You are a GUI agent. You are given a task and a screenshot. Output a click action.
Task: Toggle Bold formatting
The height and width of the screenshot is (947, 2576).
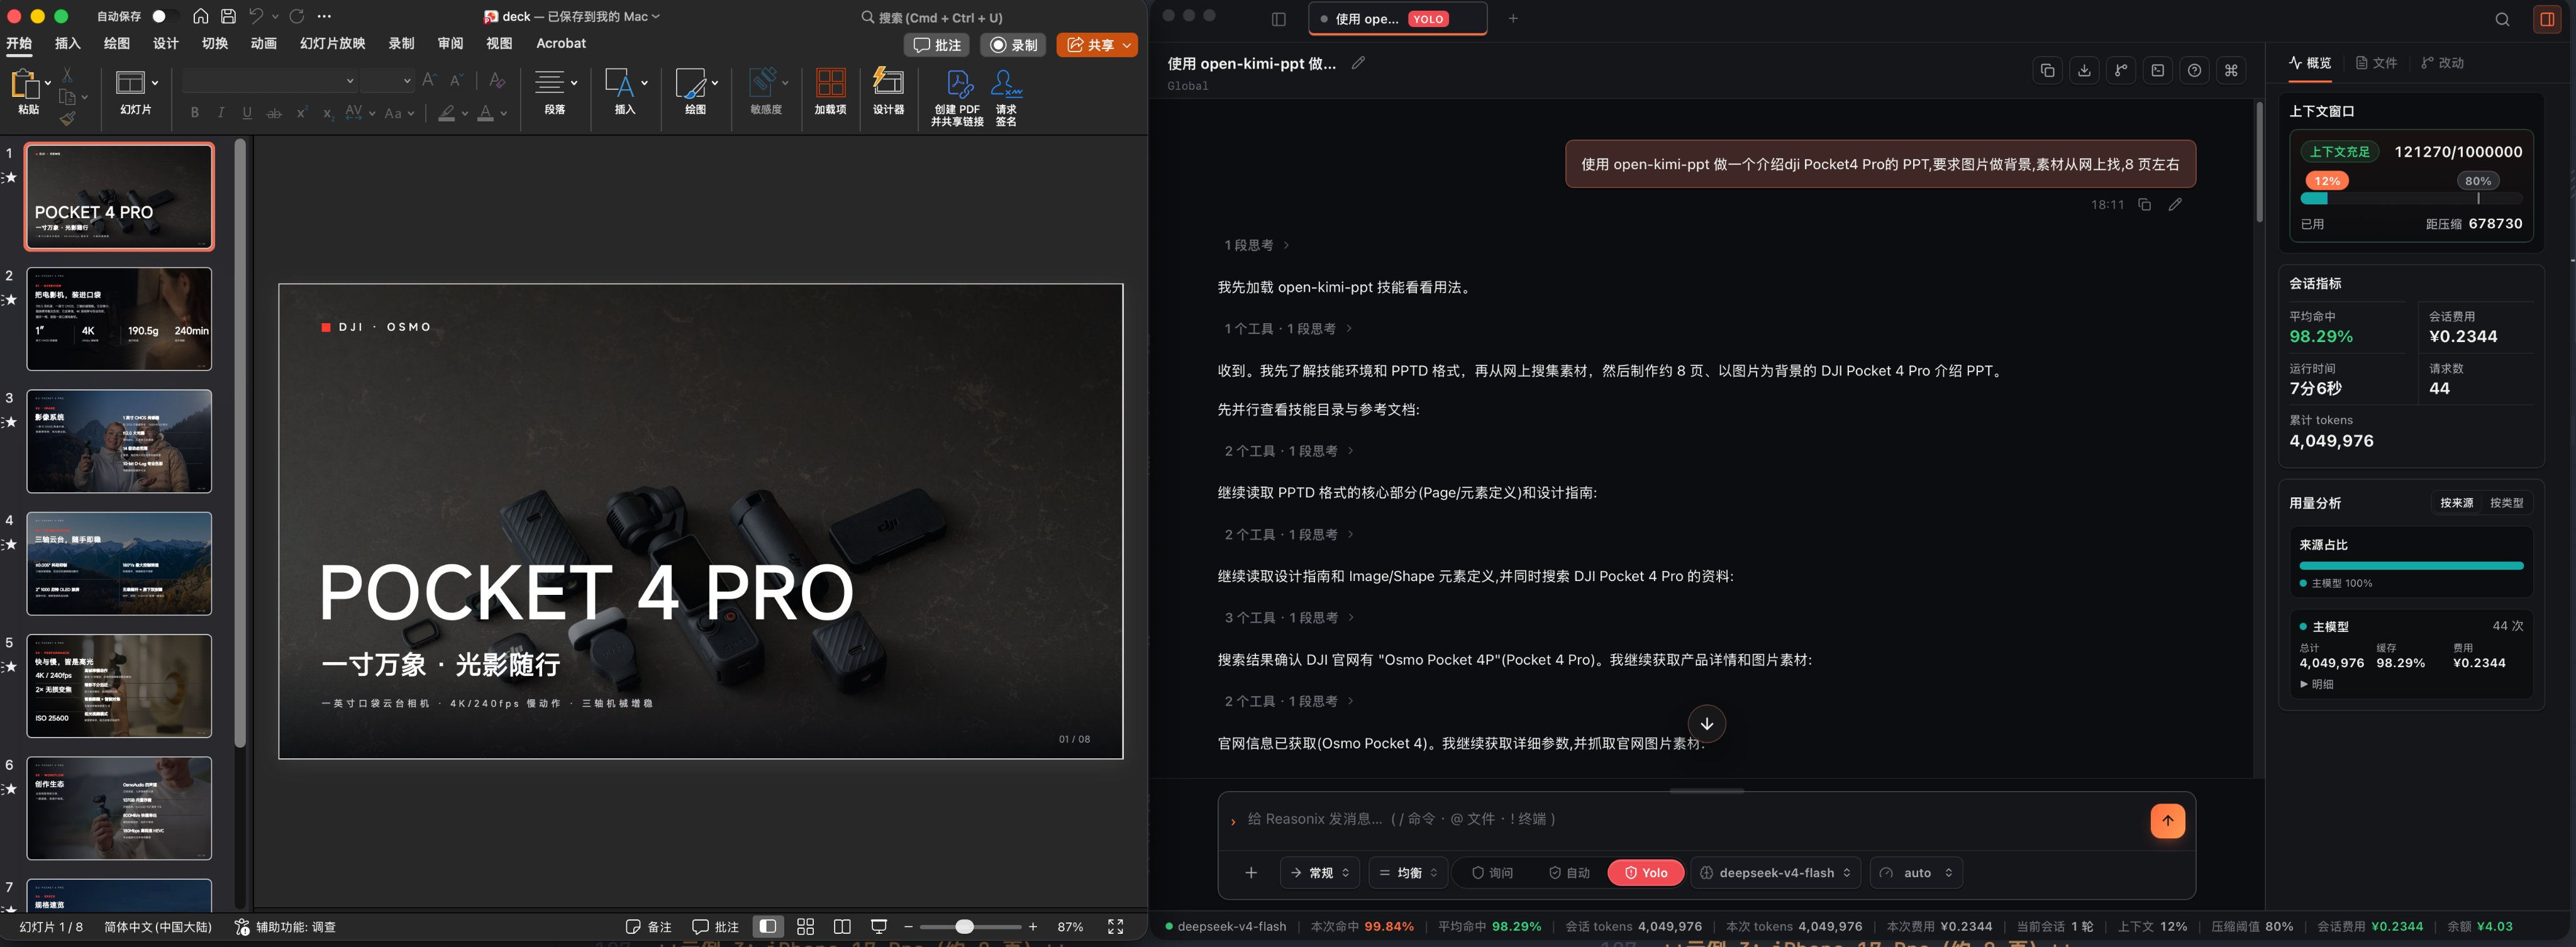[195, 113]
